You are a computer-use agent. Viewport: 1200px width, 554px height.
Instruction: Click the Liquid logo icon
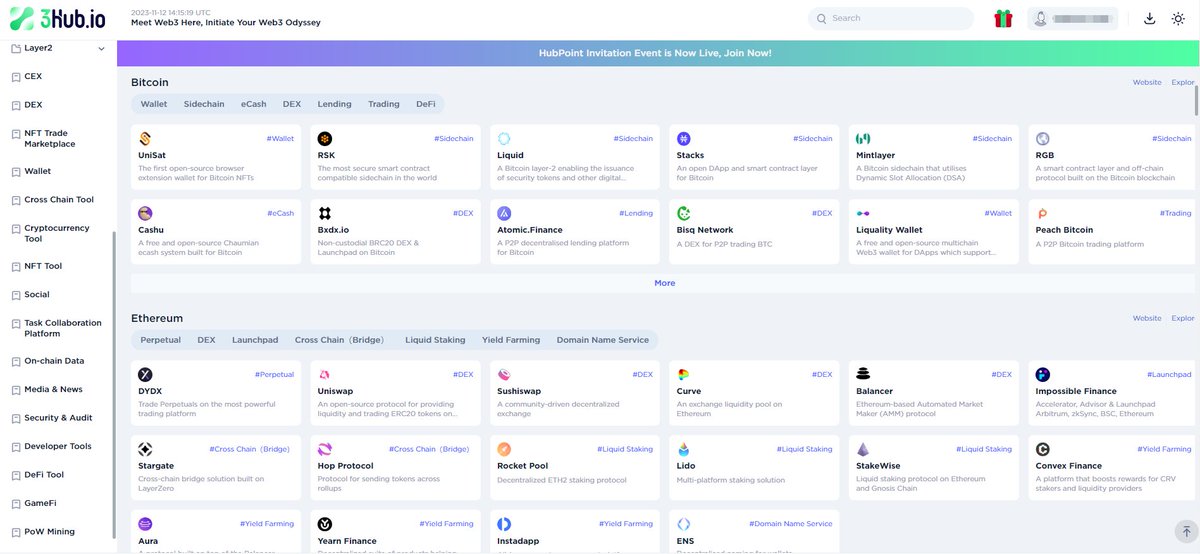504,139
